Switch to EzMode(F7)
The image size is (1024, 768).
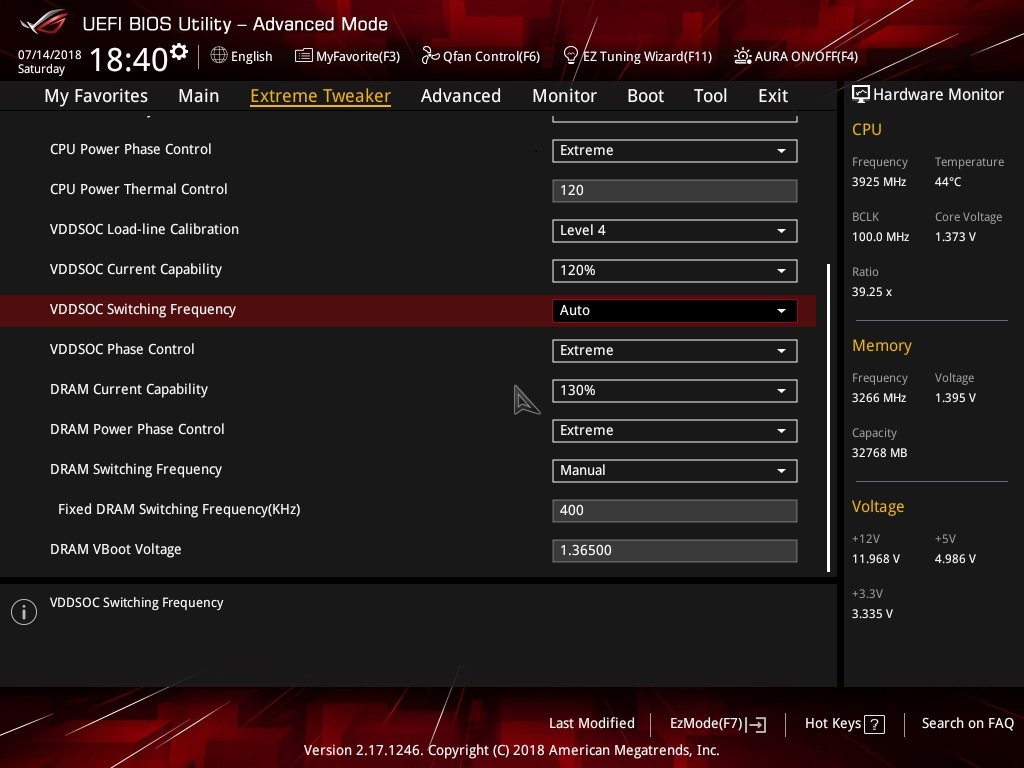[718, 724]
